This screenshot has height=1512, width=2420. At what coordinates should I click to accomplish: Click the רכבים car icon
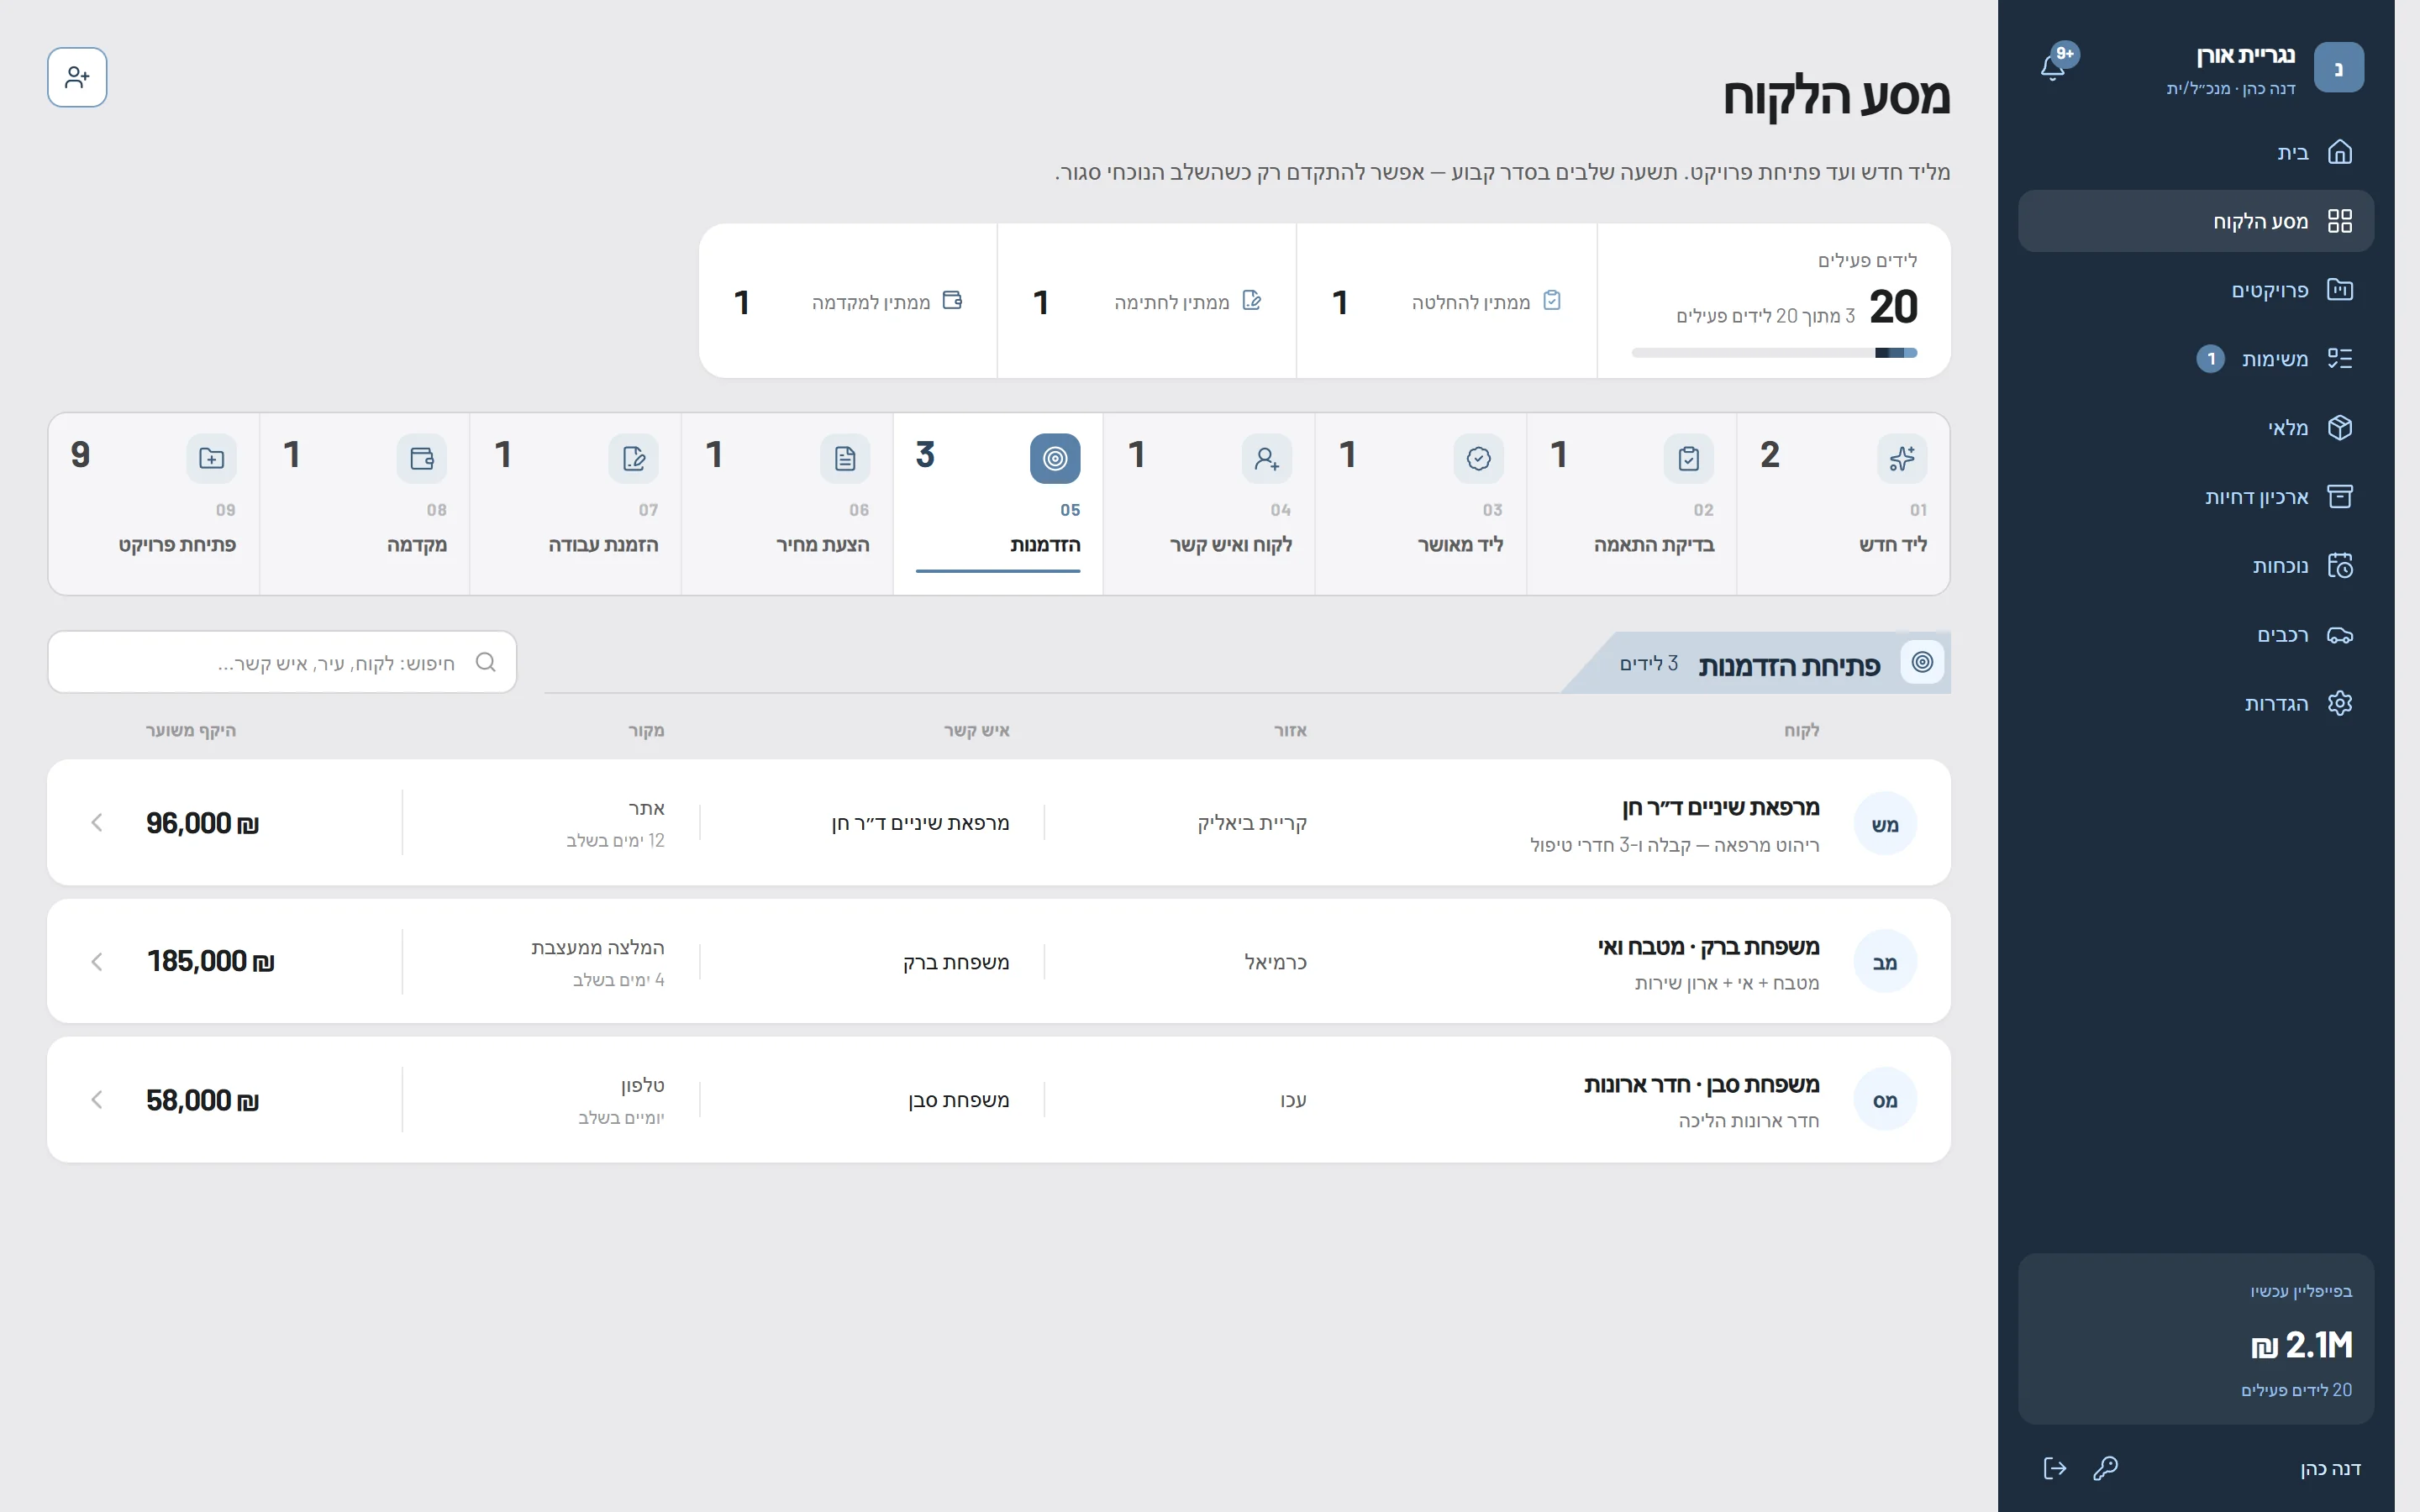(x=2340, y=634)
